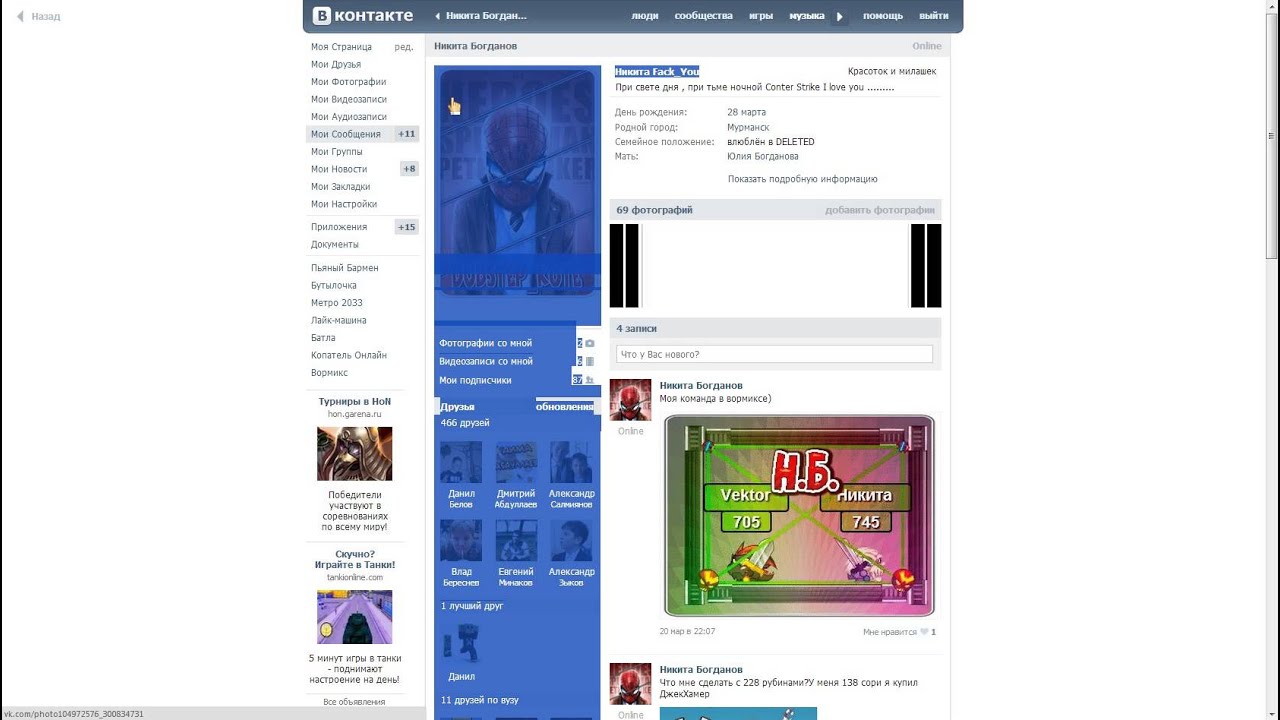Open Никита Богданов avatar on first post
The height and width of the screenshot is (720, 1280).
[x=630, y=400]
